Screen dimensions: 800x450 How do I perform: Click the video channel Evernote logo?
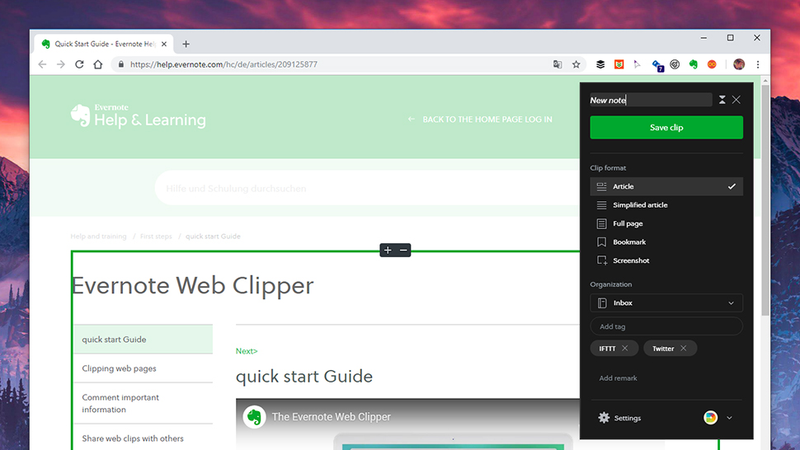point(254,417)
